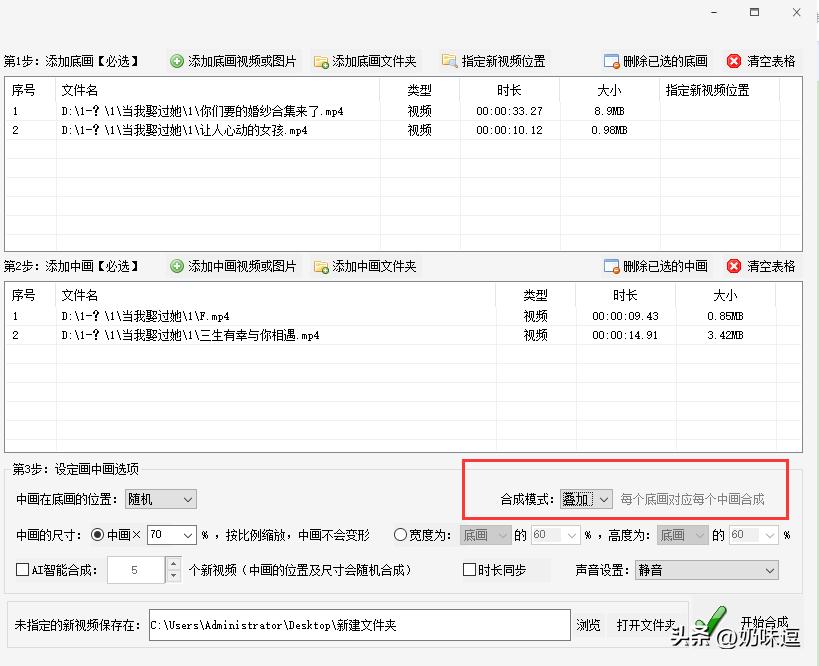Image resolution: width=819 pixels, height=666 pixels.
Task: Enable the 时长同步 checkbox
Action: (x=468, y=569)
